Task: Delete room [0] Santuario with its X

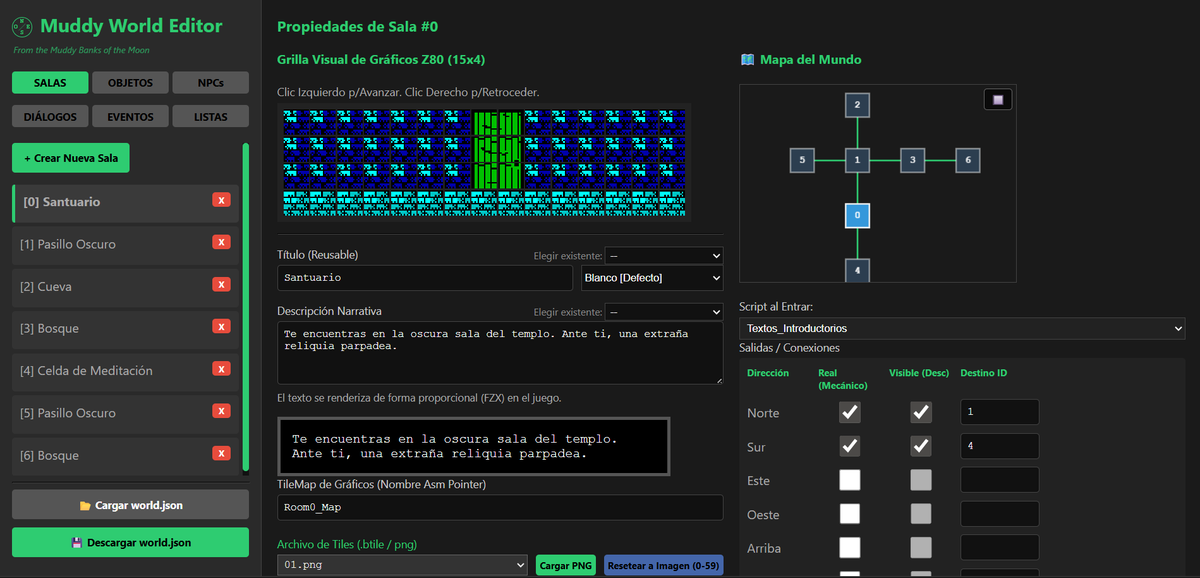Action: [222, 200]
